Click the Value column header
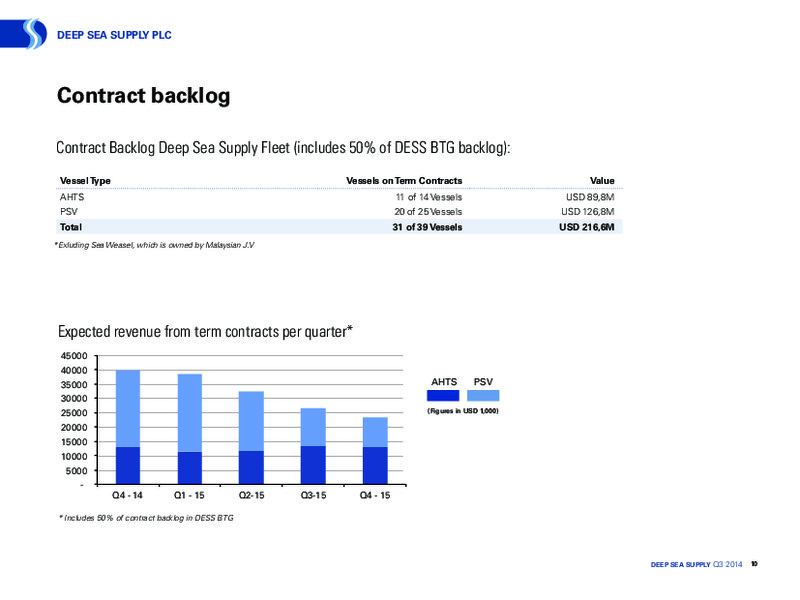Screen dimensions: 800x600 click(x=602, y=181)
